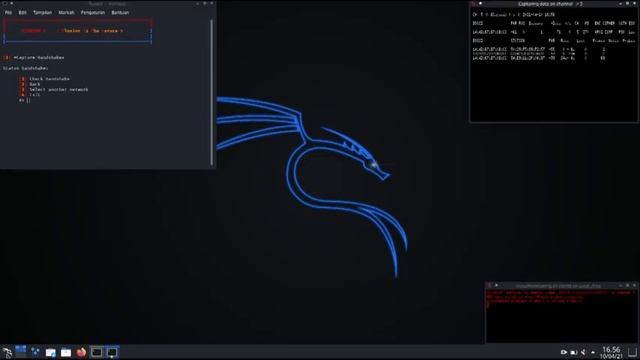
Task: Click the battery tray icon
Action: click(x=574, y=352)
